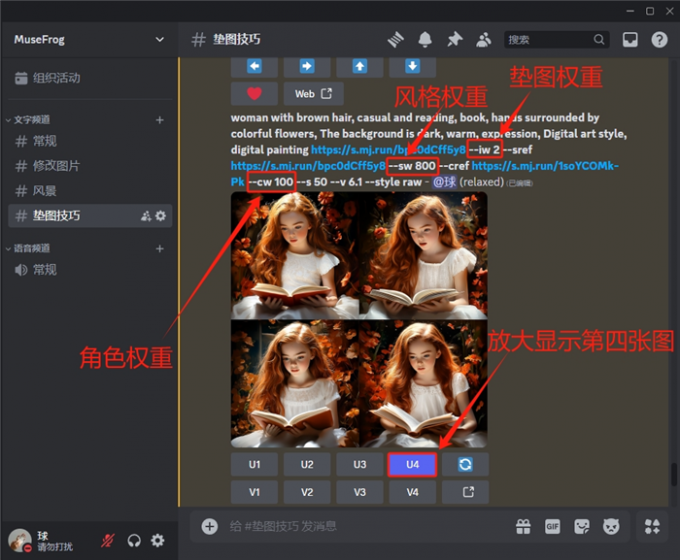Show pinned messages pin icon
The height and width of the screenshot is (560, 680).
coord(454,40)
